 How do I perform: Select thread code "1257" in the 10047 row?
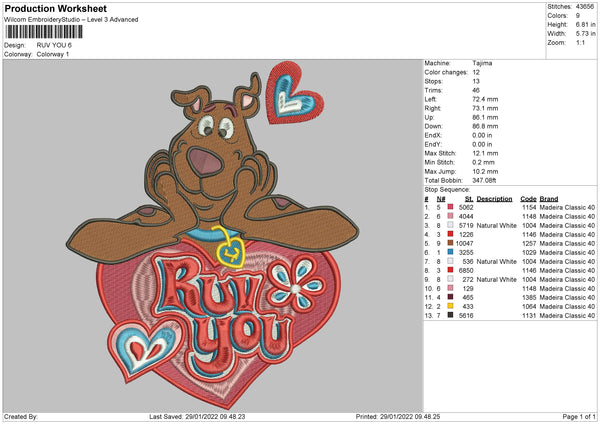(x=529, y=243)
